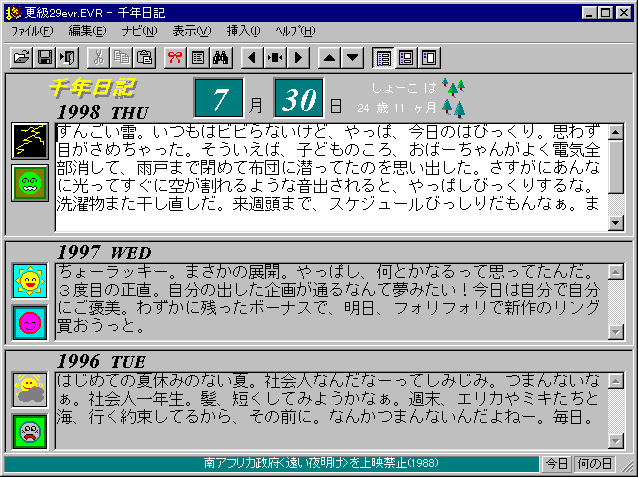638x477 pixels.
Task: Click the 1997 diary scrollbar down arrow
Action: [x=616, y=332]
